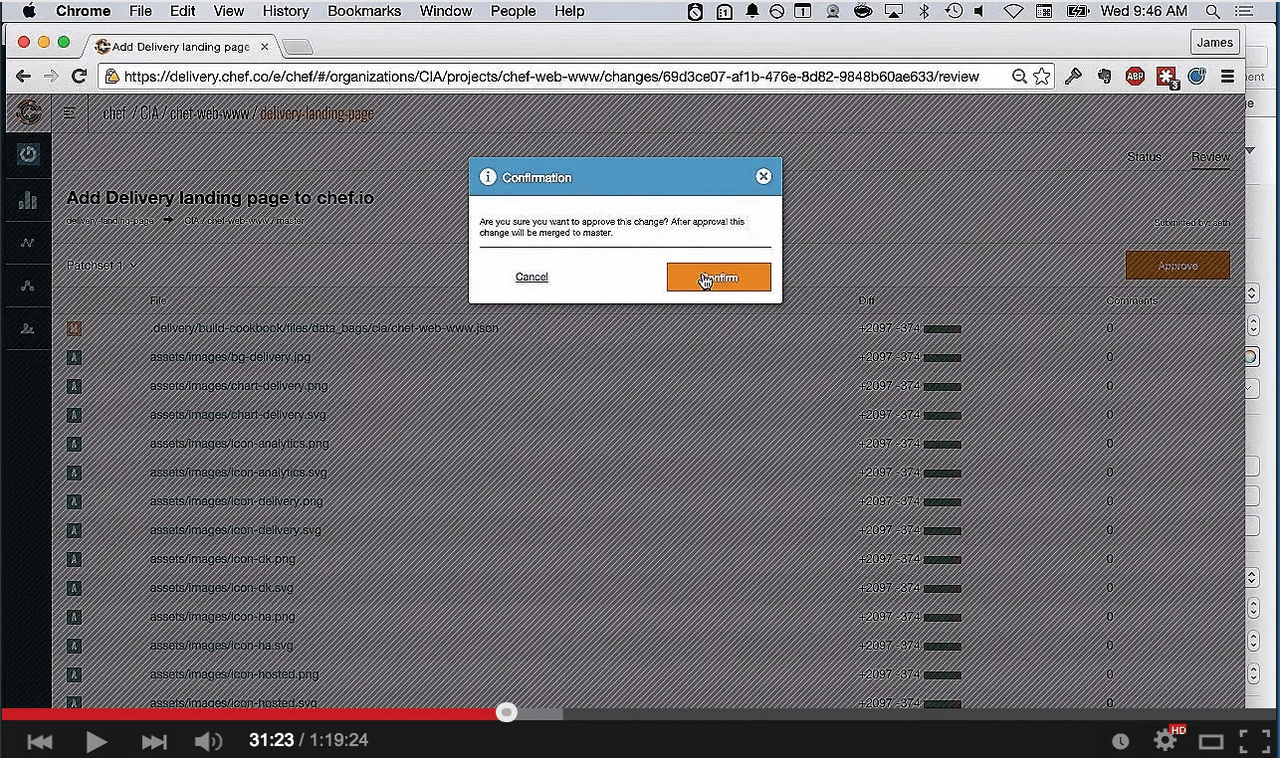Open assets/images/chart-delivery.png file

click(x=239, y=386)
